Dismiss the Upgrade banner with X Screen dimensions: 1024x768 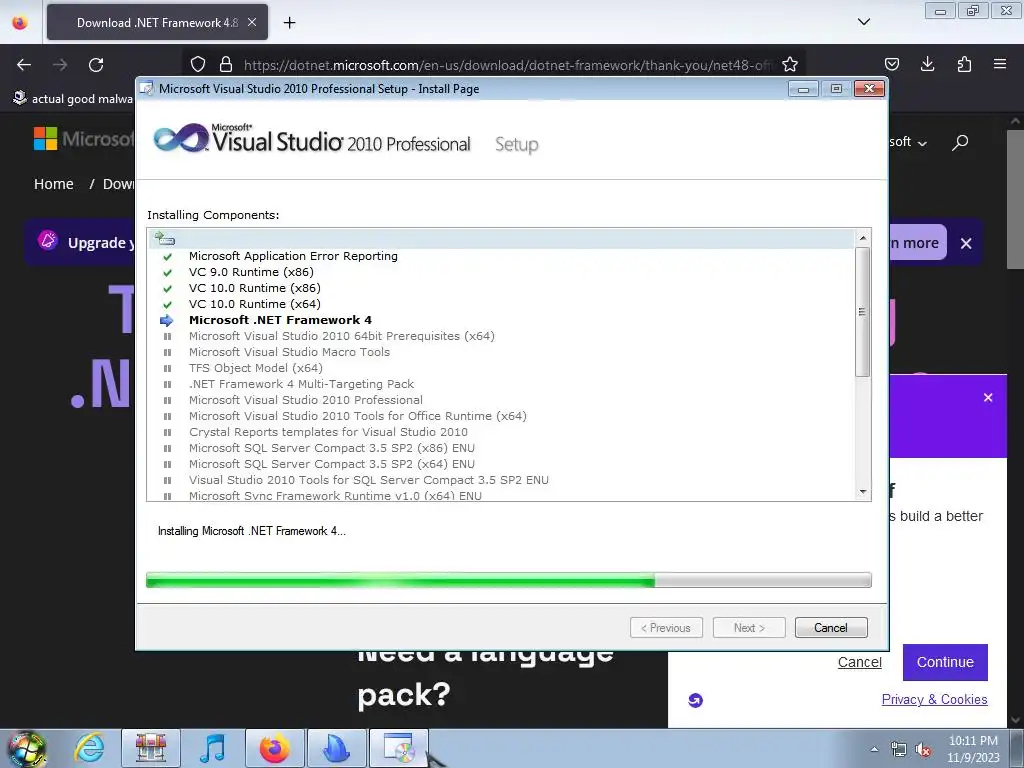point(966,244)
